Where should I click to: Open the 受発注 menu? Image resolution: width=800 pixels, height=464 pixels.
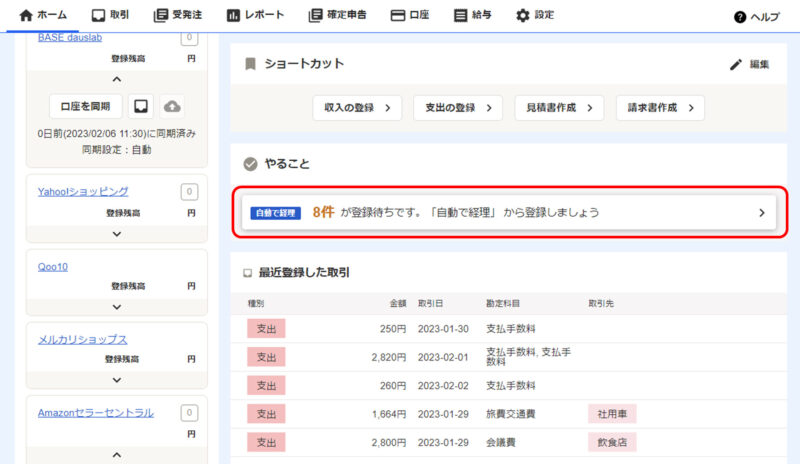(x=178, y=15)
